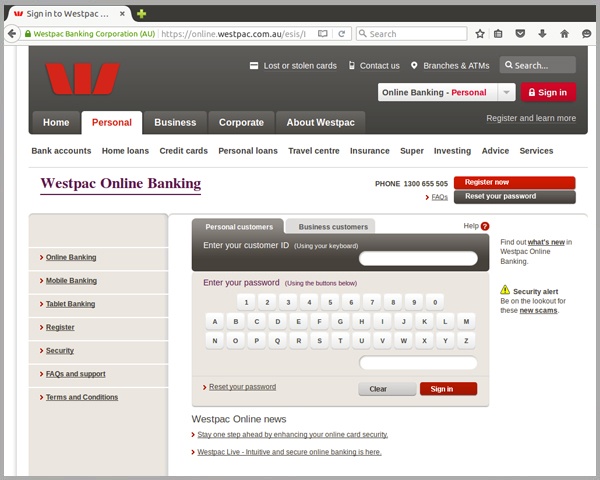The height and width of the screenshot is (480, 600).
Task: Open the About Westpac tab
Action: [321, 122]
